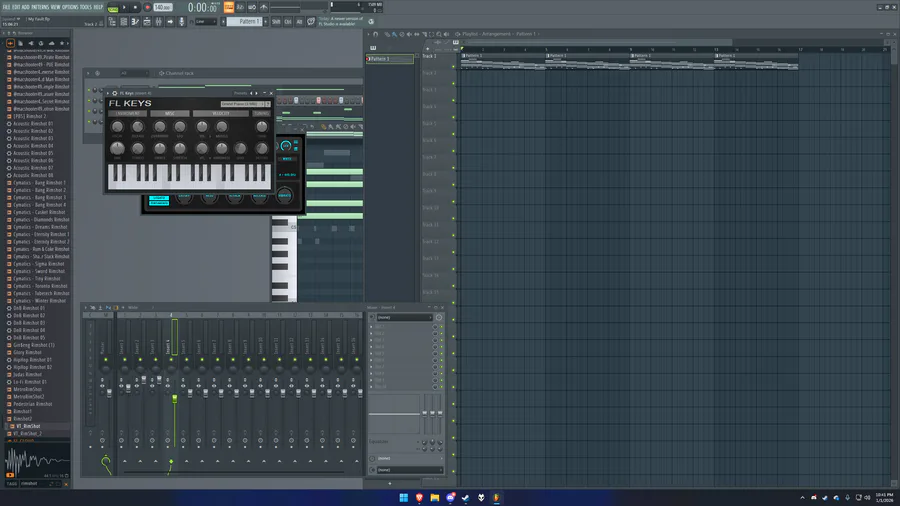This screenshot has height=506, width=900.
Task: Click the FL Keys Tune knob
Action: pyautogui.click(x=262, y=127)
